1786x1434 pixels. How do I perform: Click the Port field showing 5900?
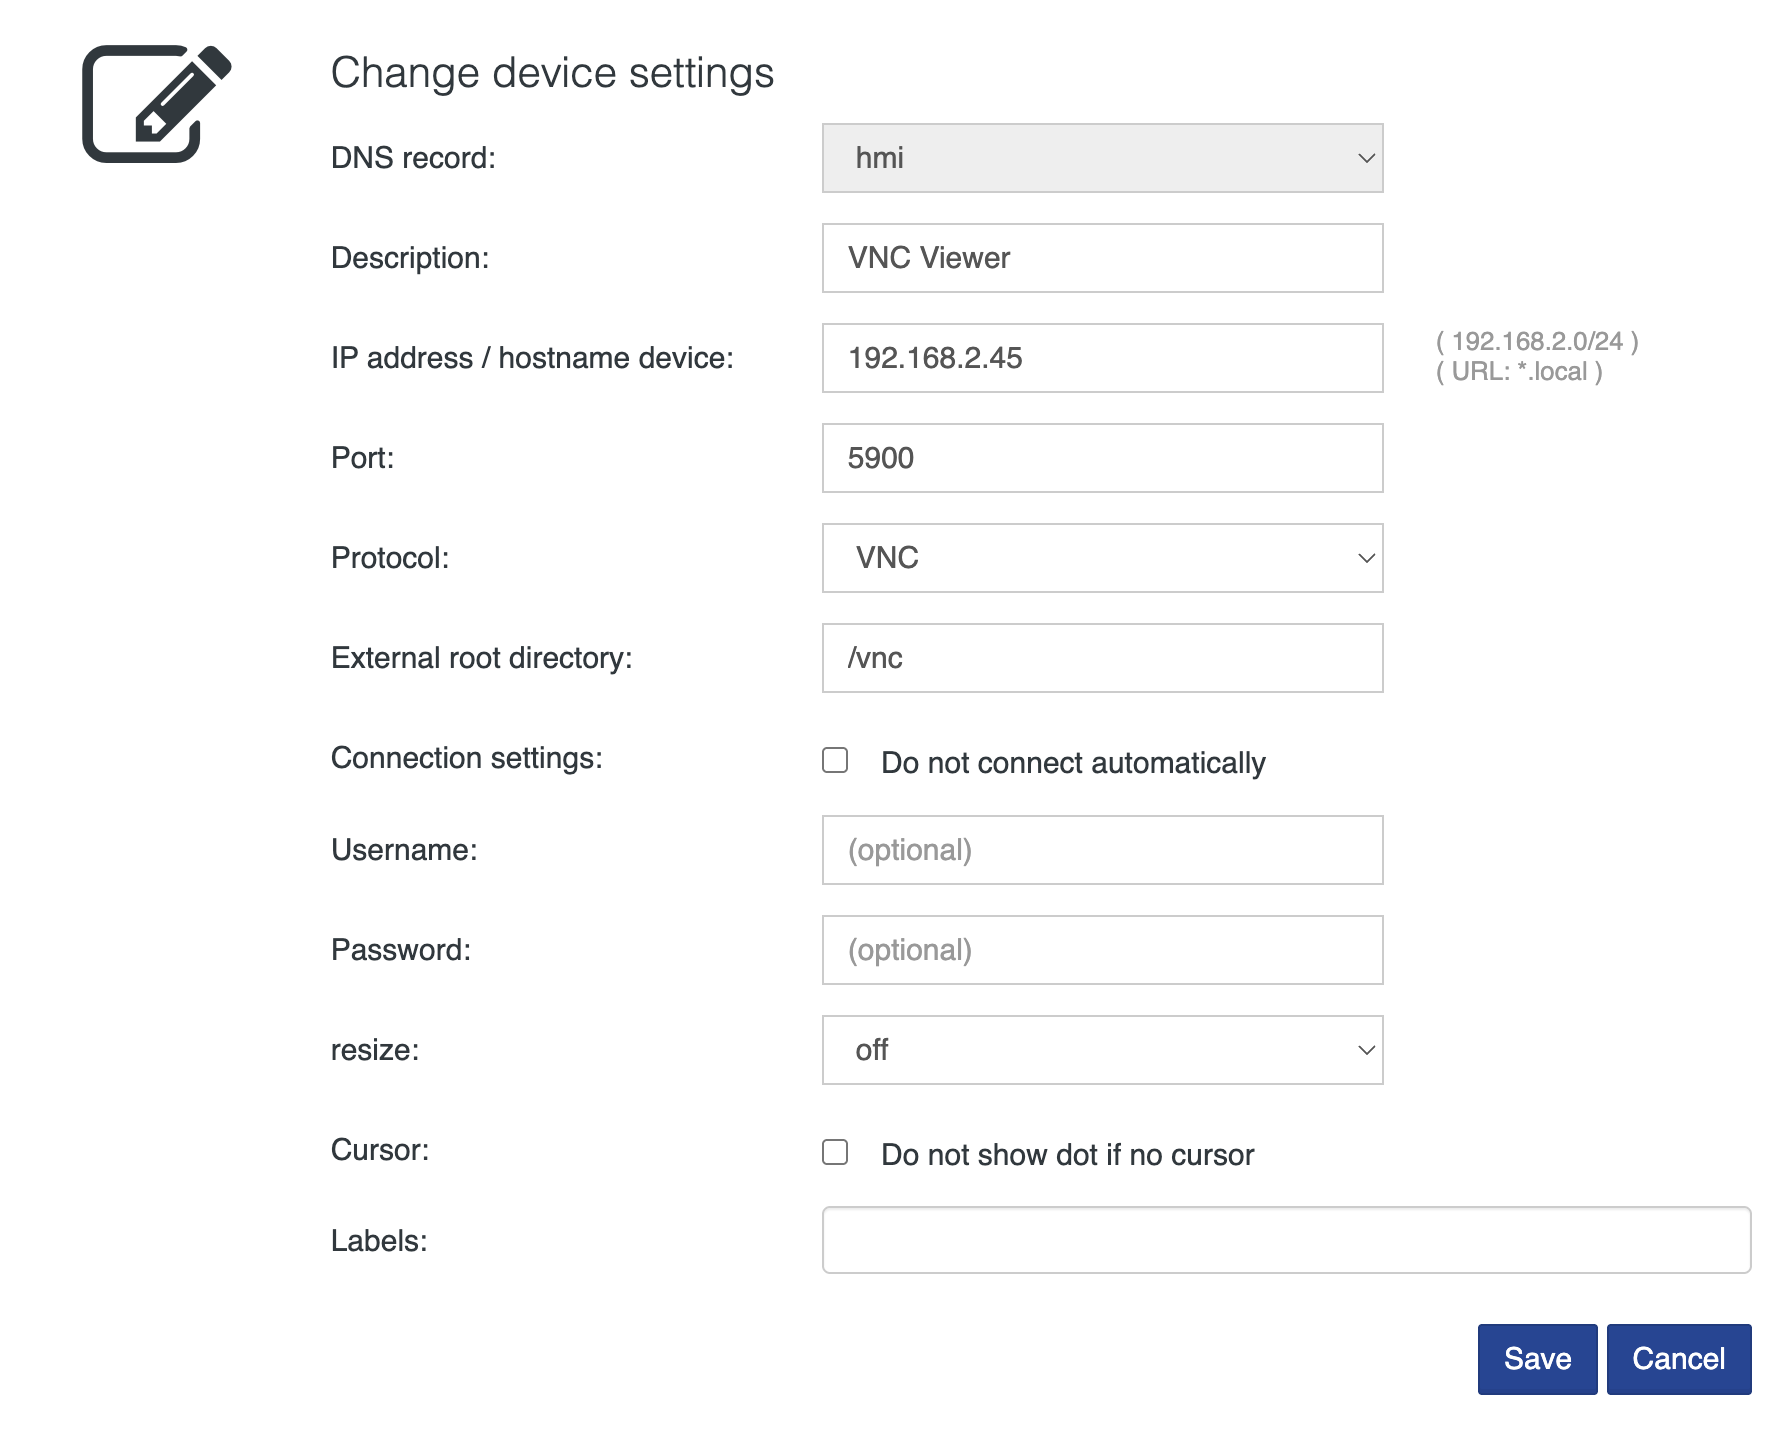coord(1102,458)
